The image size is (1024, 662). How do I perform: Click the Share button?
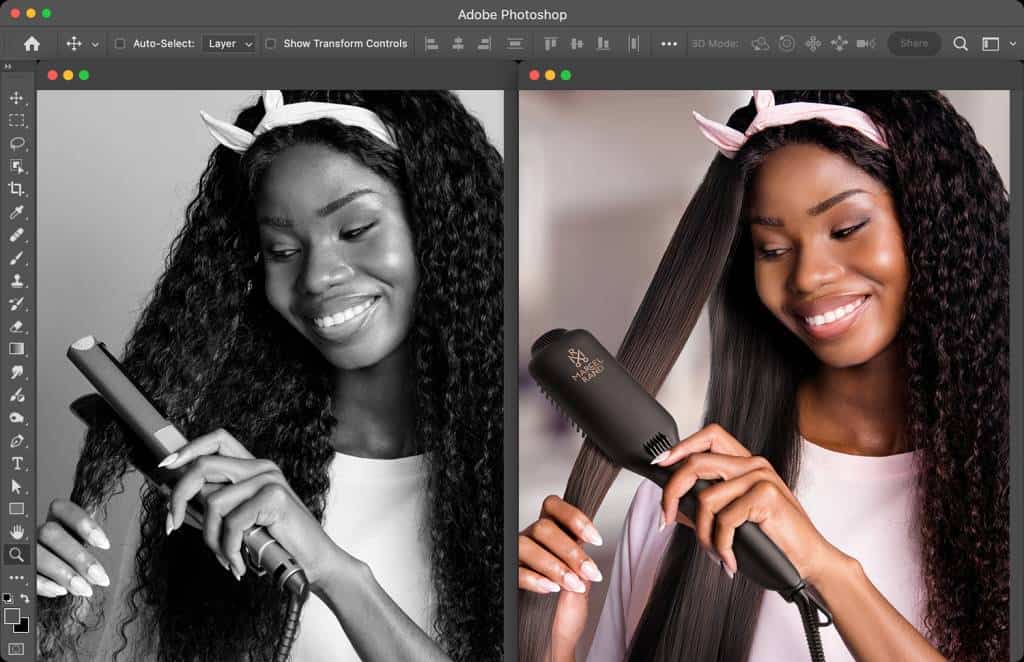tap(914, 44)
